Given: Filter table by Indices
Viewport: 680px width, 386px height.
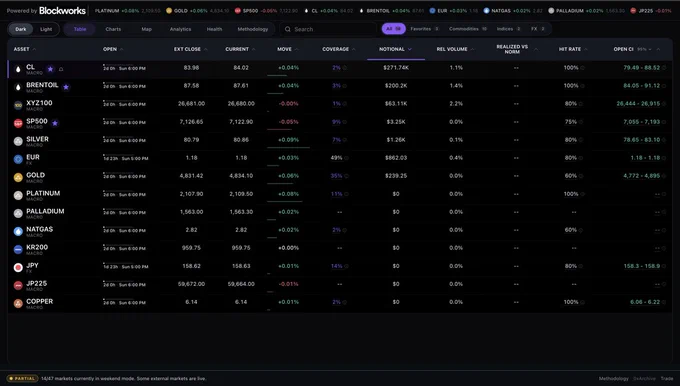Looking at the screenshot, I should pyautogui.click(x=509, y=29).
